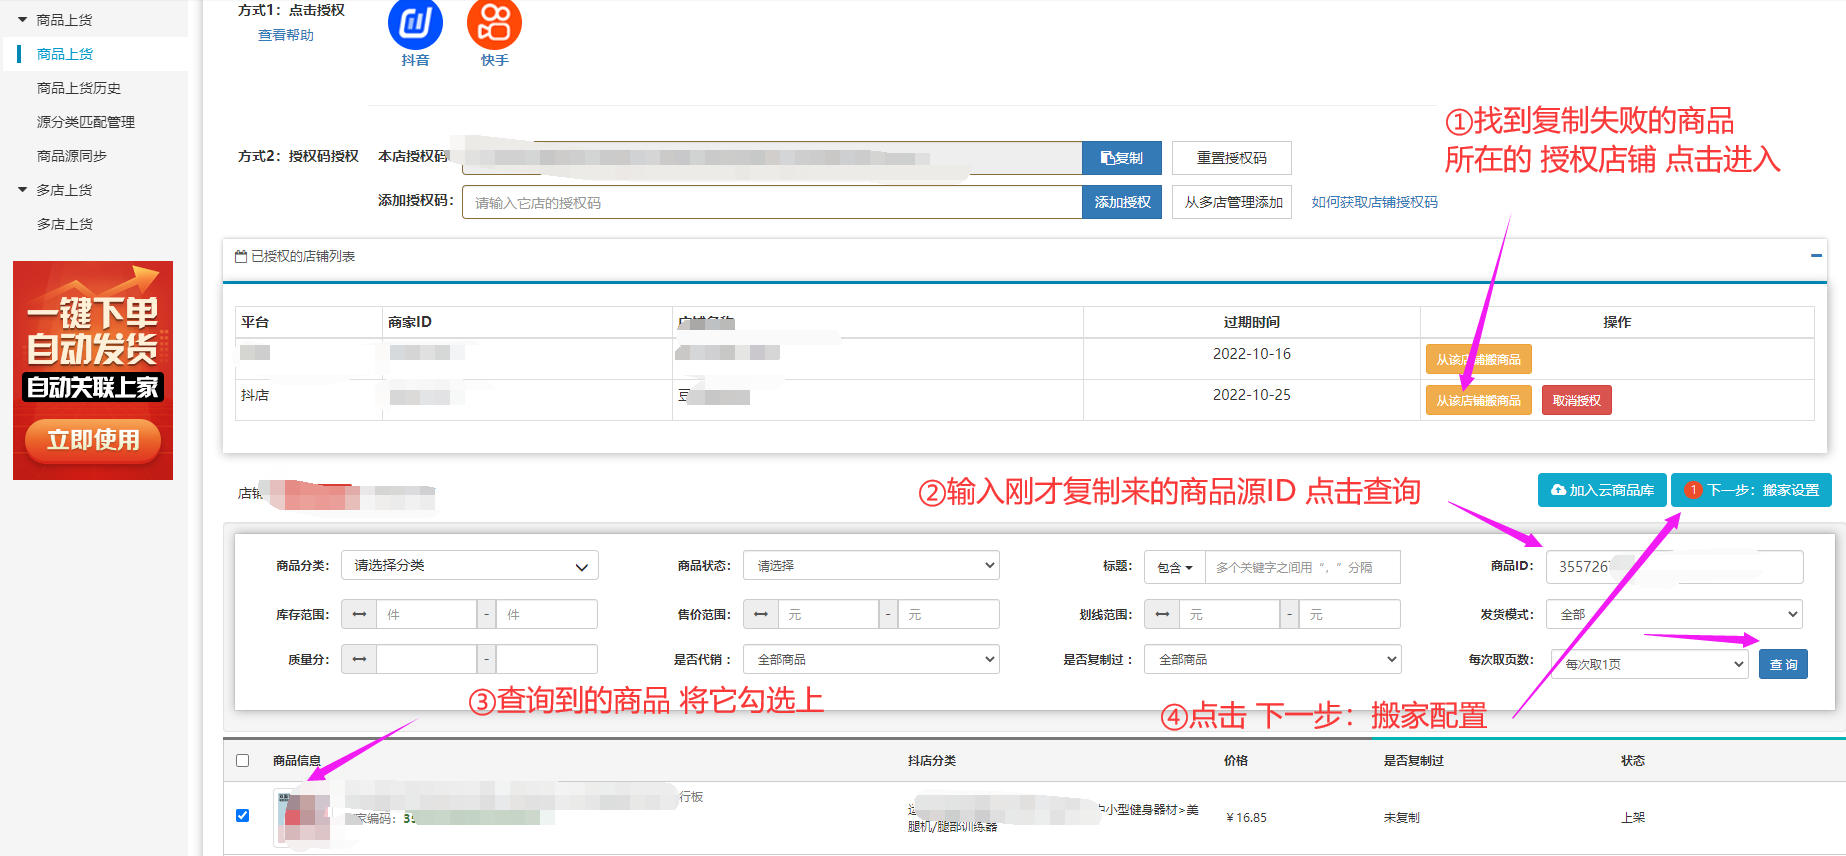This screenshot has width=1846, height=856.
Task: Open the 如何获取店铺授权码 link
Action: coord(1374,202)
